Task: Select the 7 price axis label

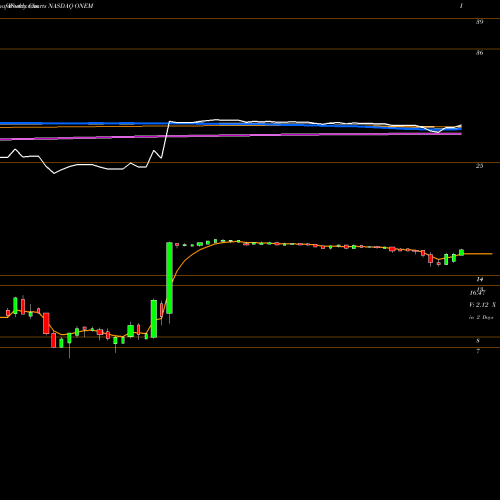Action: (478, 351)
